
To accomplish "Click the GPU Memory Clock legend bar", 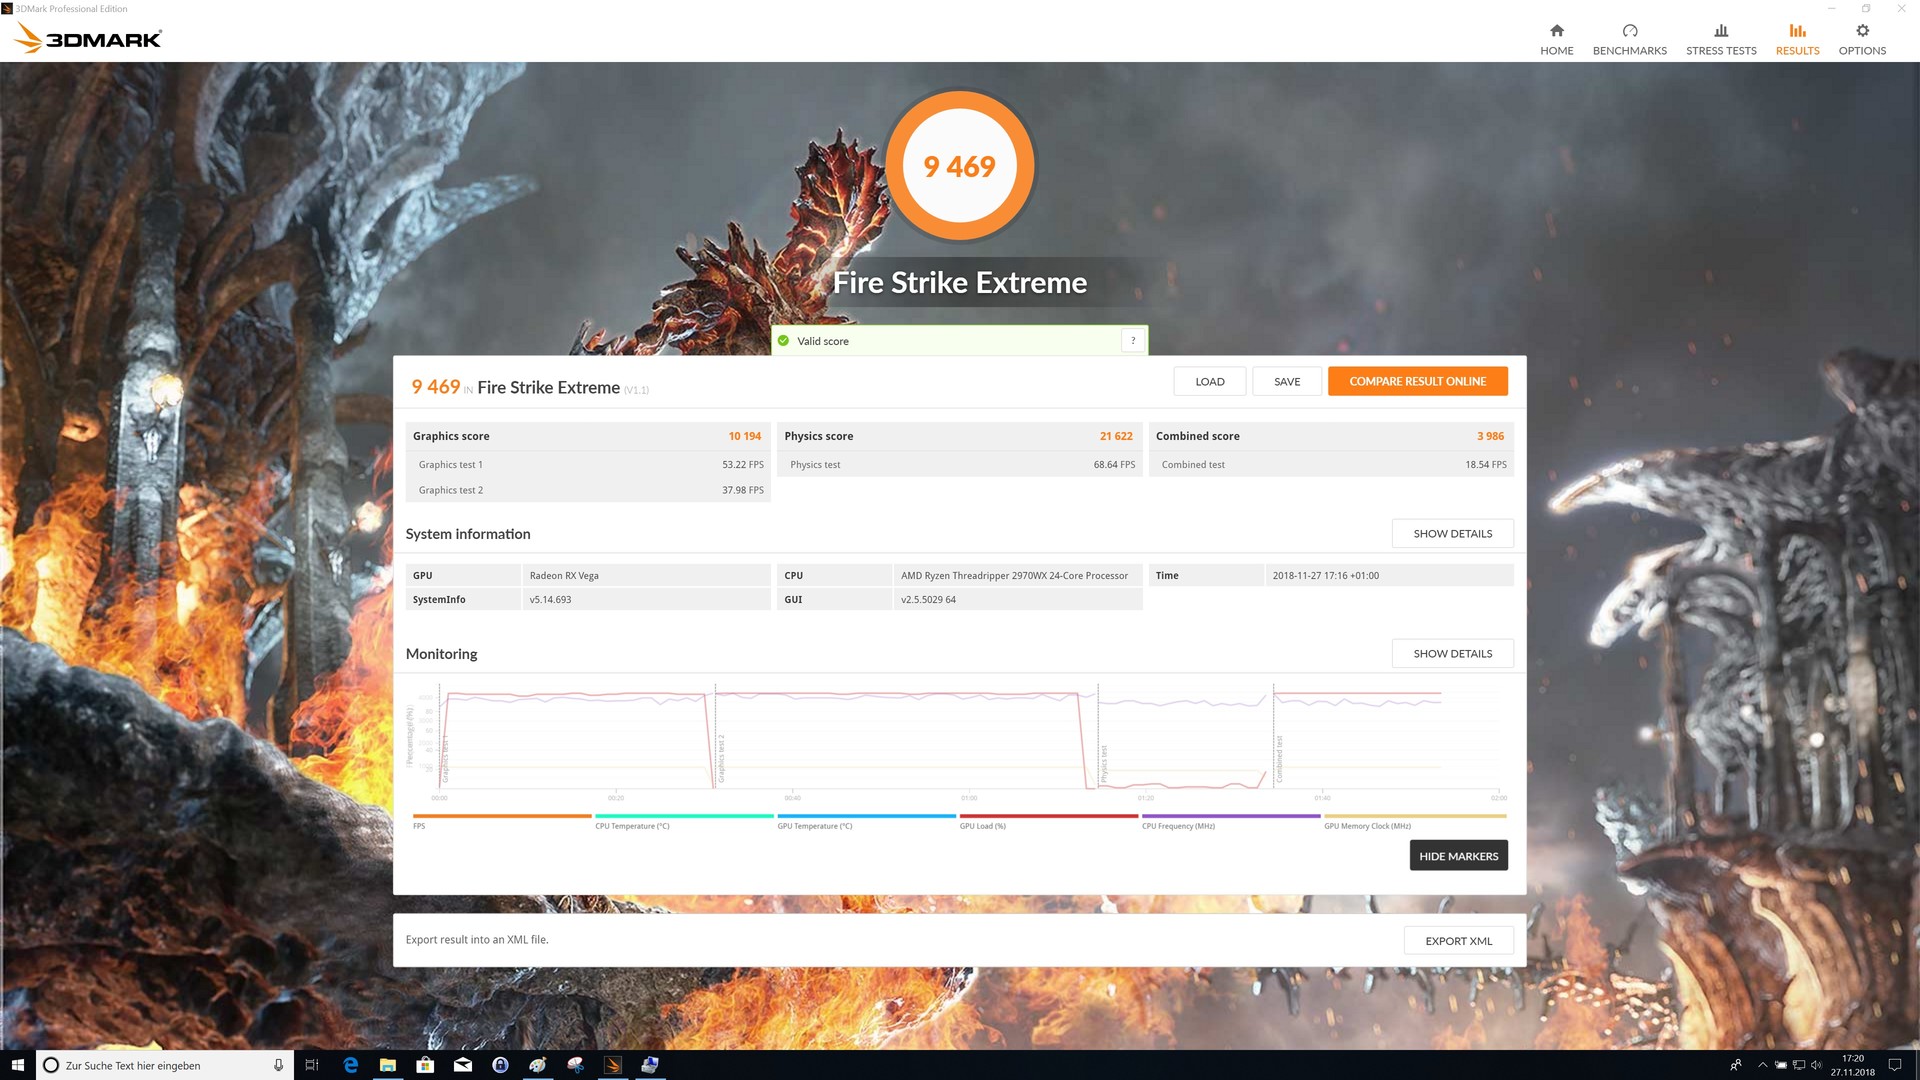I will 1415,816.
